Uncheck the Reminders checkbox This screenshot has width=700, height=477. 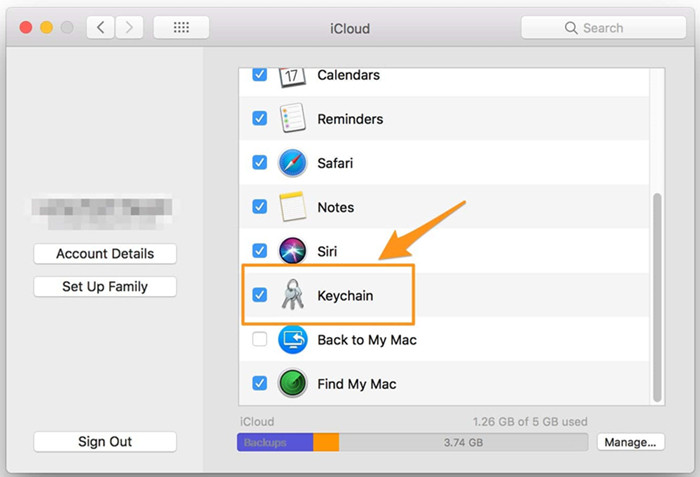[x=259, y=118]
